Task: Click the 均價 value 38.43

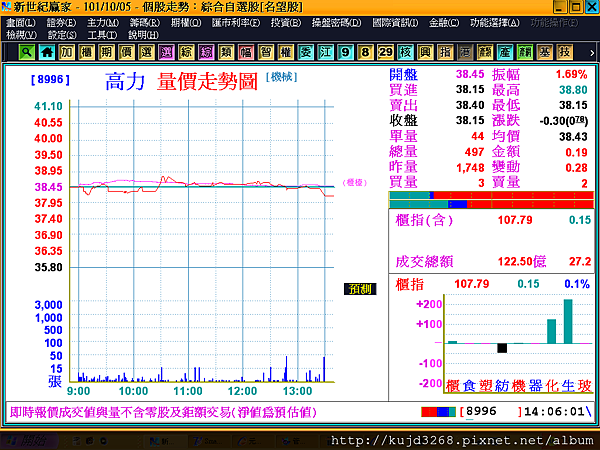Action: pyautogui.click(x=573, y=137)
